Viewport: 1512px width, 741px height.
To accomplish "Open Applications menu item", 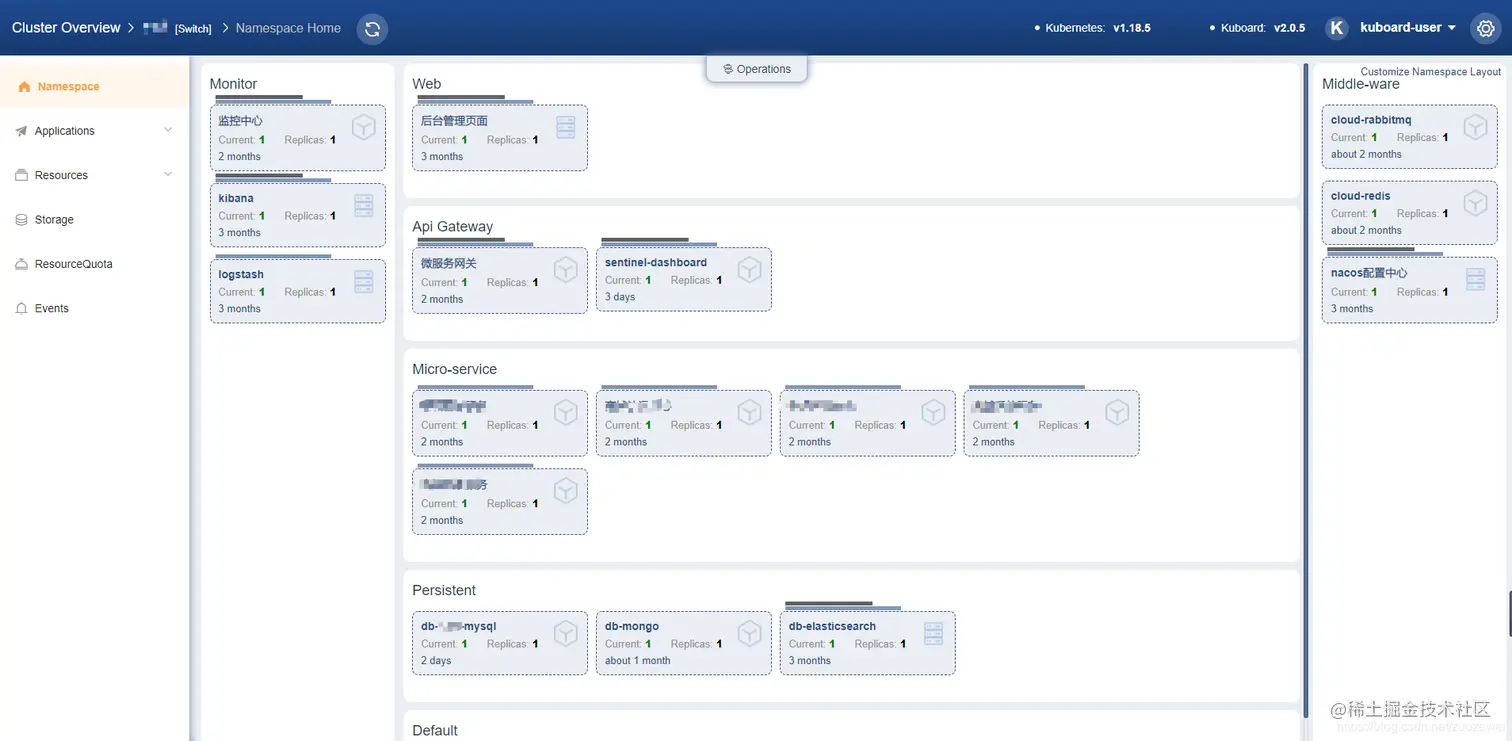I will [x=94, y=131].
